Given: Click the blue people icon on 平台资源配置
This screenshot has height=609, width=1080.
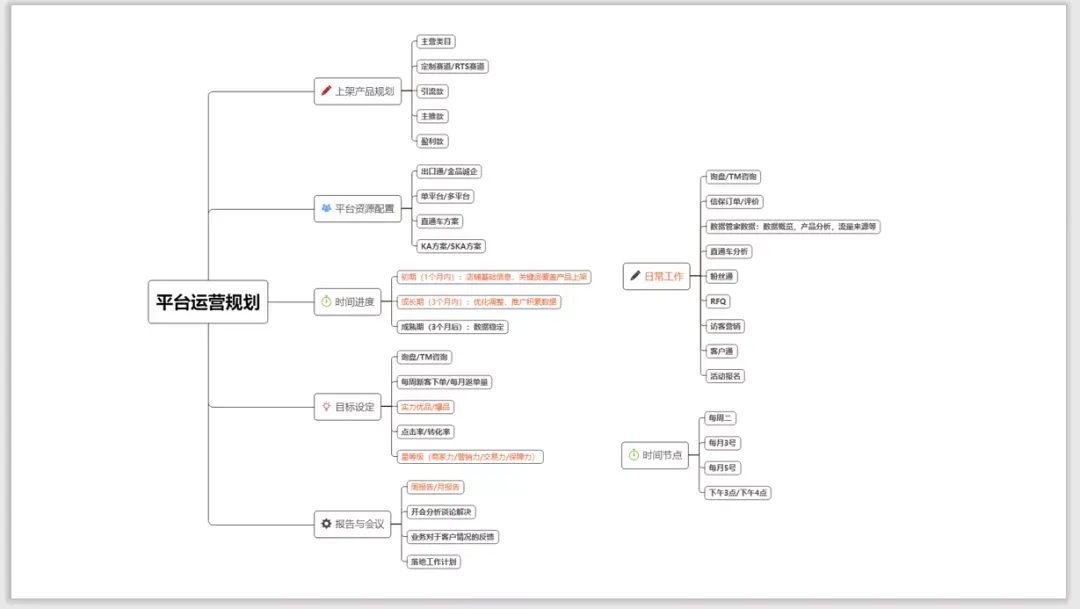Looking at the screenshot, I should 326,208.
